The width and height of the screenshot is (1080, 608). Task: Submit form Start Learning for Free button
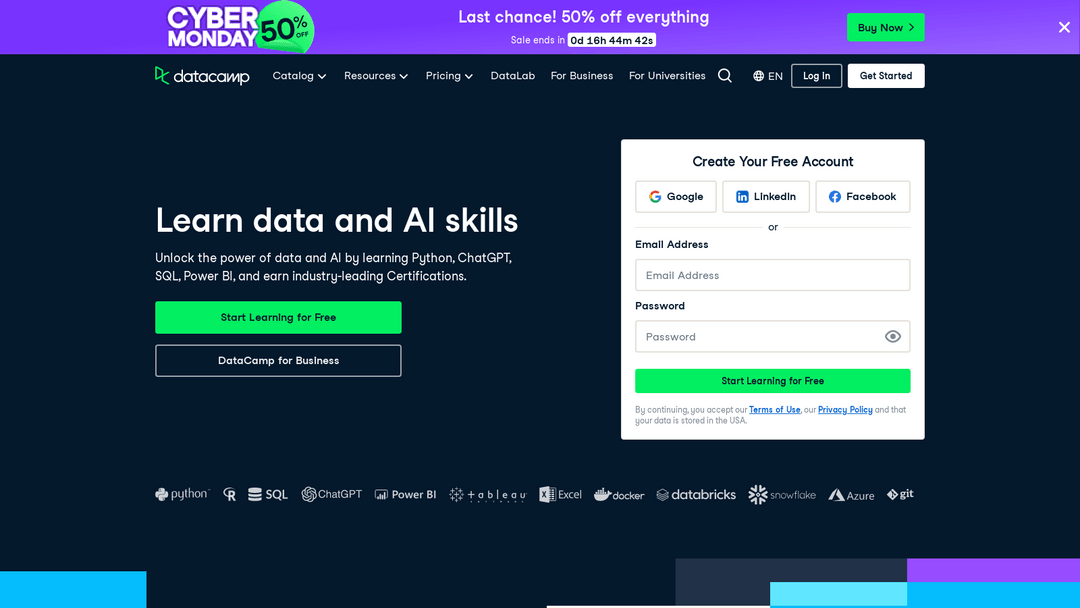point(772,381)
